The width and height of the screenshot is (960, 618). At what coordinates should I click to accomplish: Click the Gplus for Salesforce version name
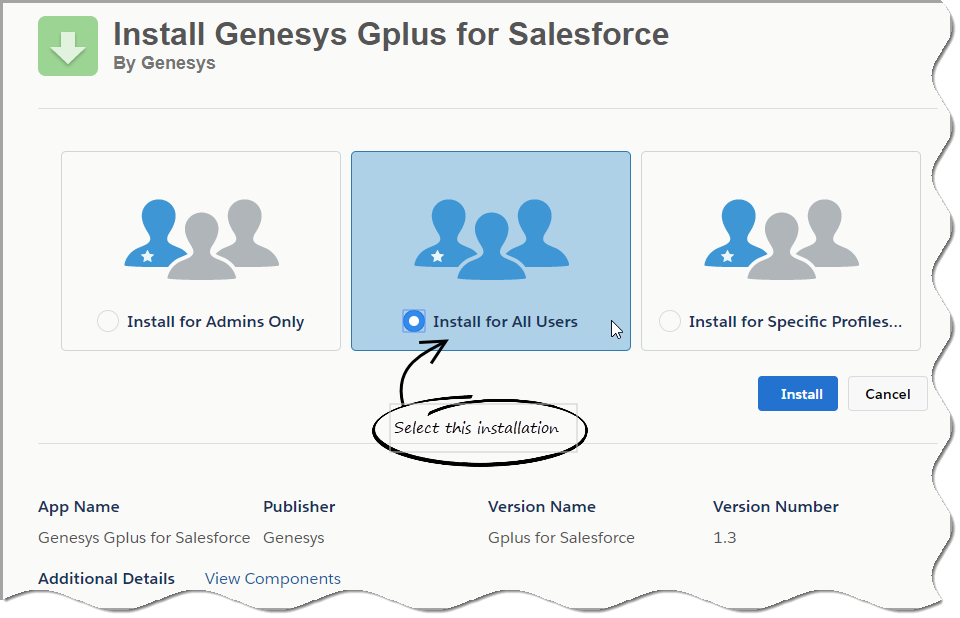pos(561,538)
